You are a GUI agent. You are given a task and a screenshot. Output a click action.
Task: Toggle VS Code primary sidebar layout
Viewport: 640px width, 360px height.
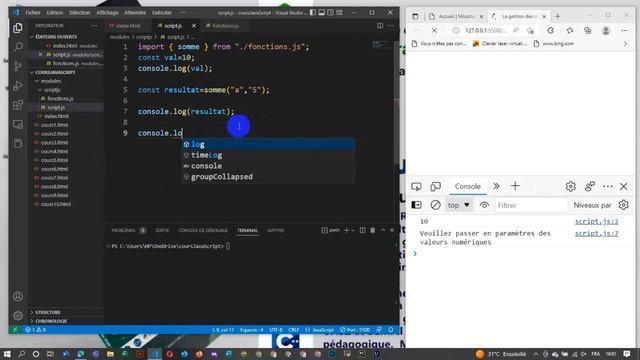[x=313, y=13]
